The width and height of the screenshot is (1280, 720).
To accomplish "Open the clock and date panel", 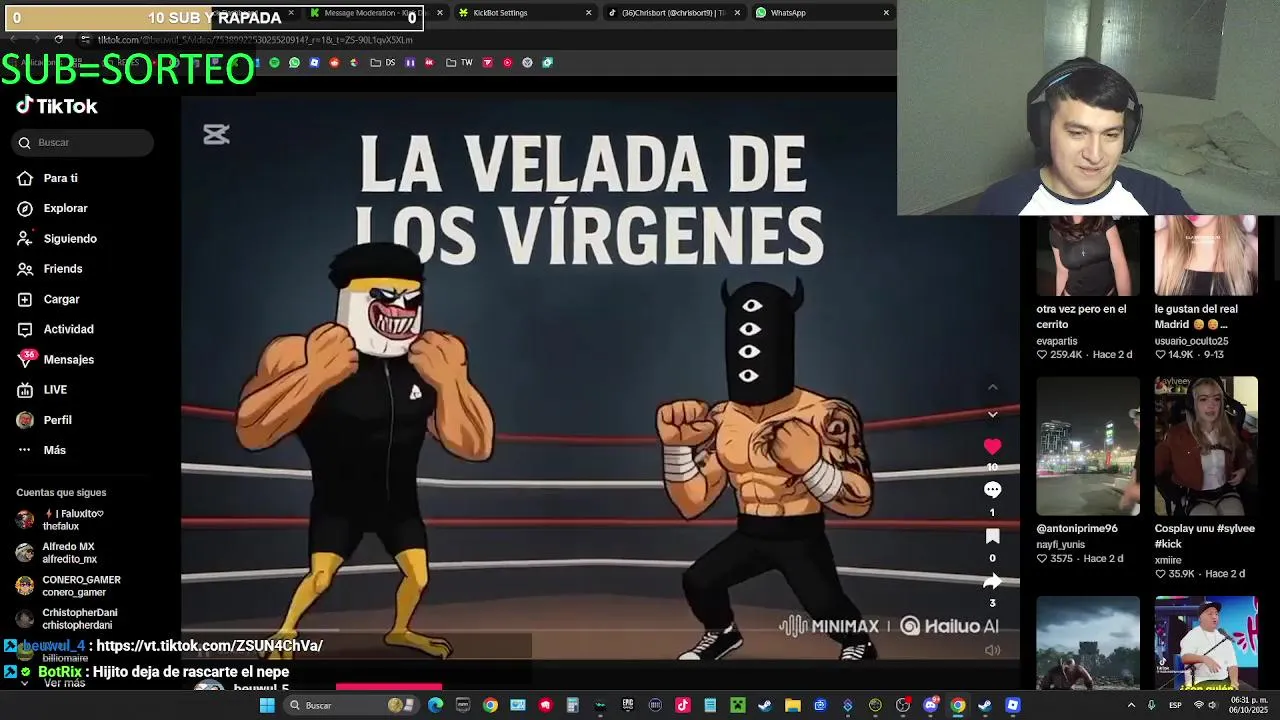I will [x=1248, y=705].
